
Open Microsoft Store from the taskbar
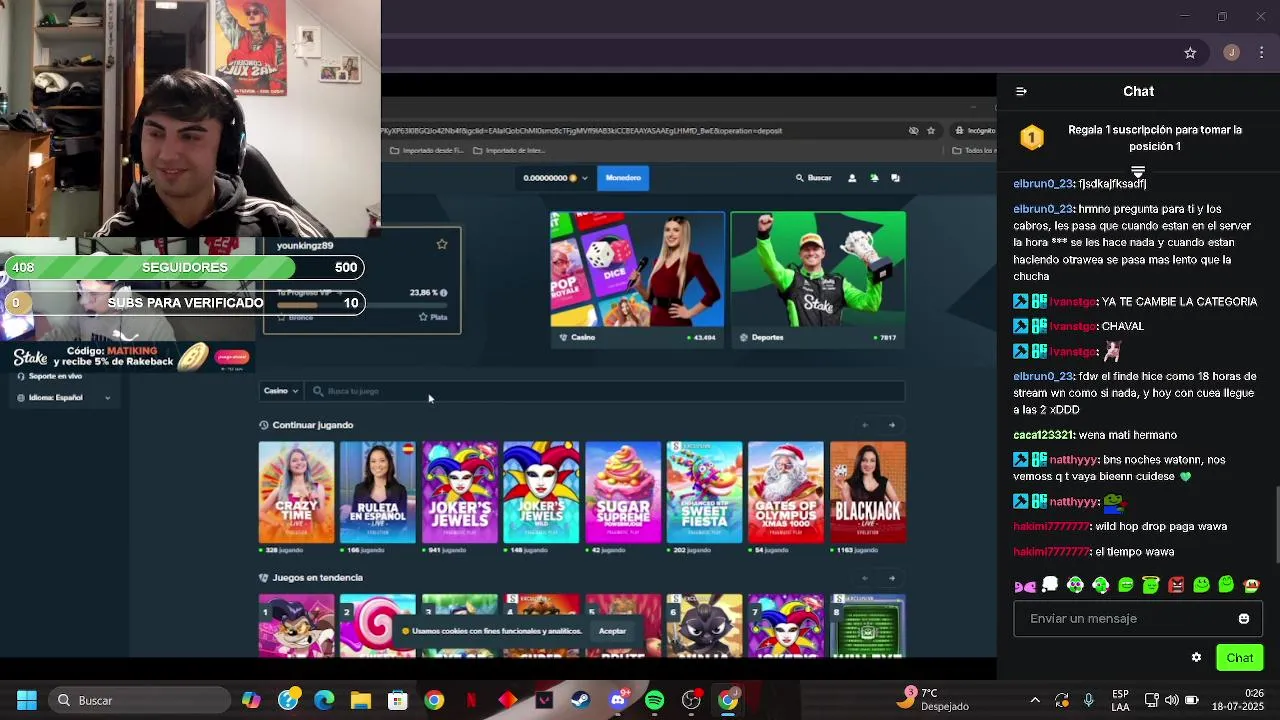[x=398, y=700]
